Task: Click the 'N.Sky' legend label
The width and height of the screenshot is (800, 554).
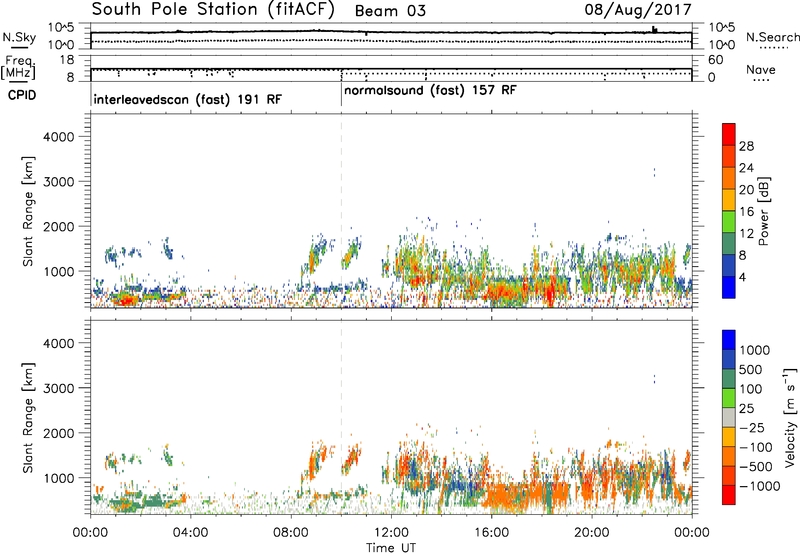Action: pyautogui.click(x=19, y=37)
